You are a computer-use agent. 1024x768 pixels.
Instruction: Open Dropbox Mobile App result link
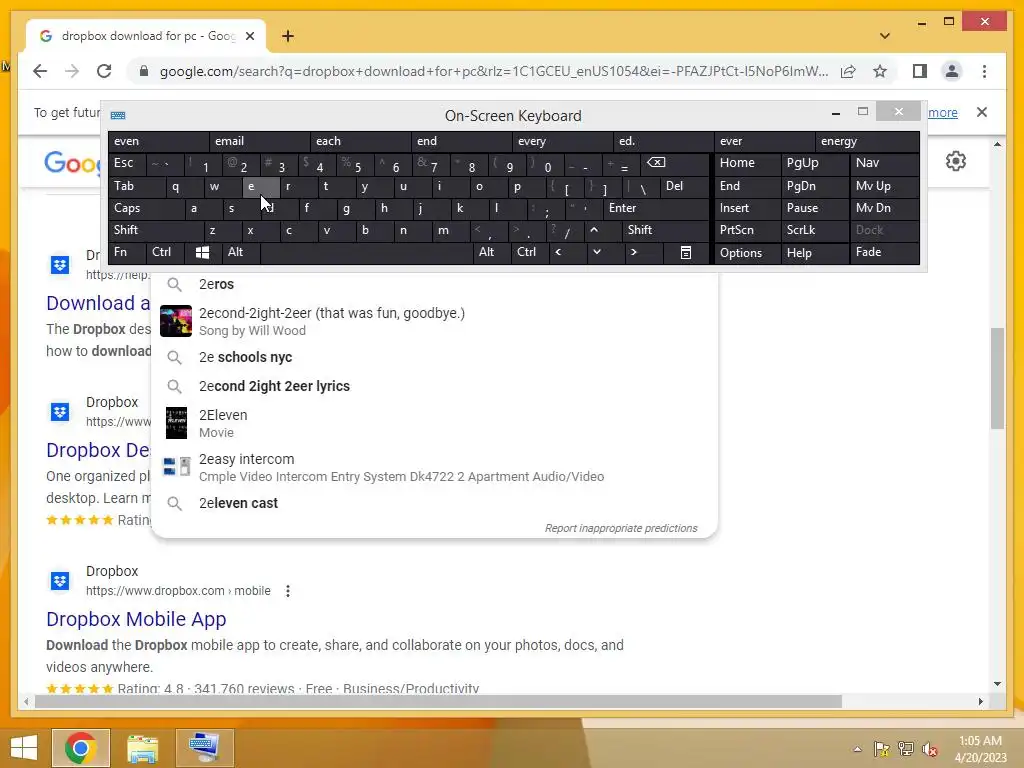[x=136, y=619]
